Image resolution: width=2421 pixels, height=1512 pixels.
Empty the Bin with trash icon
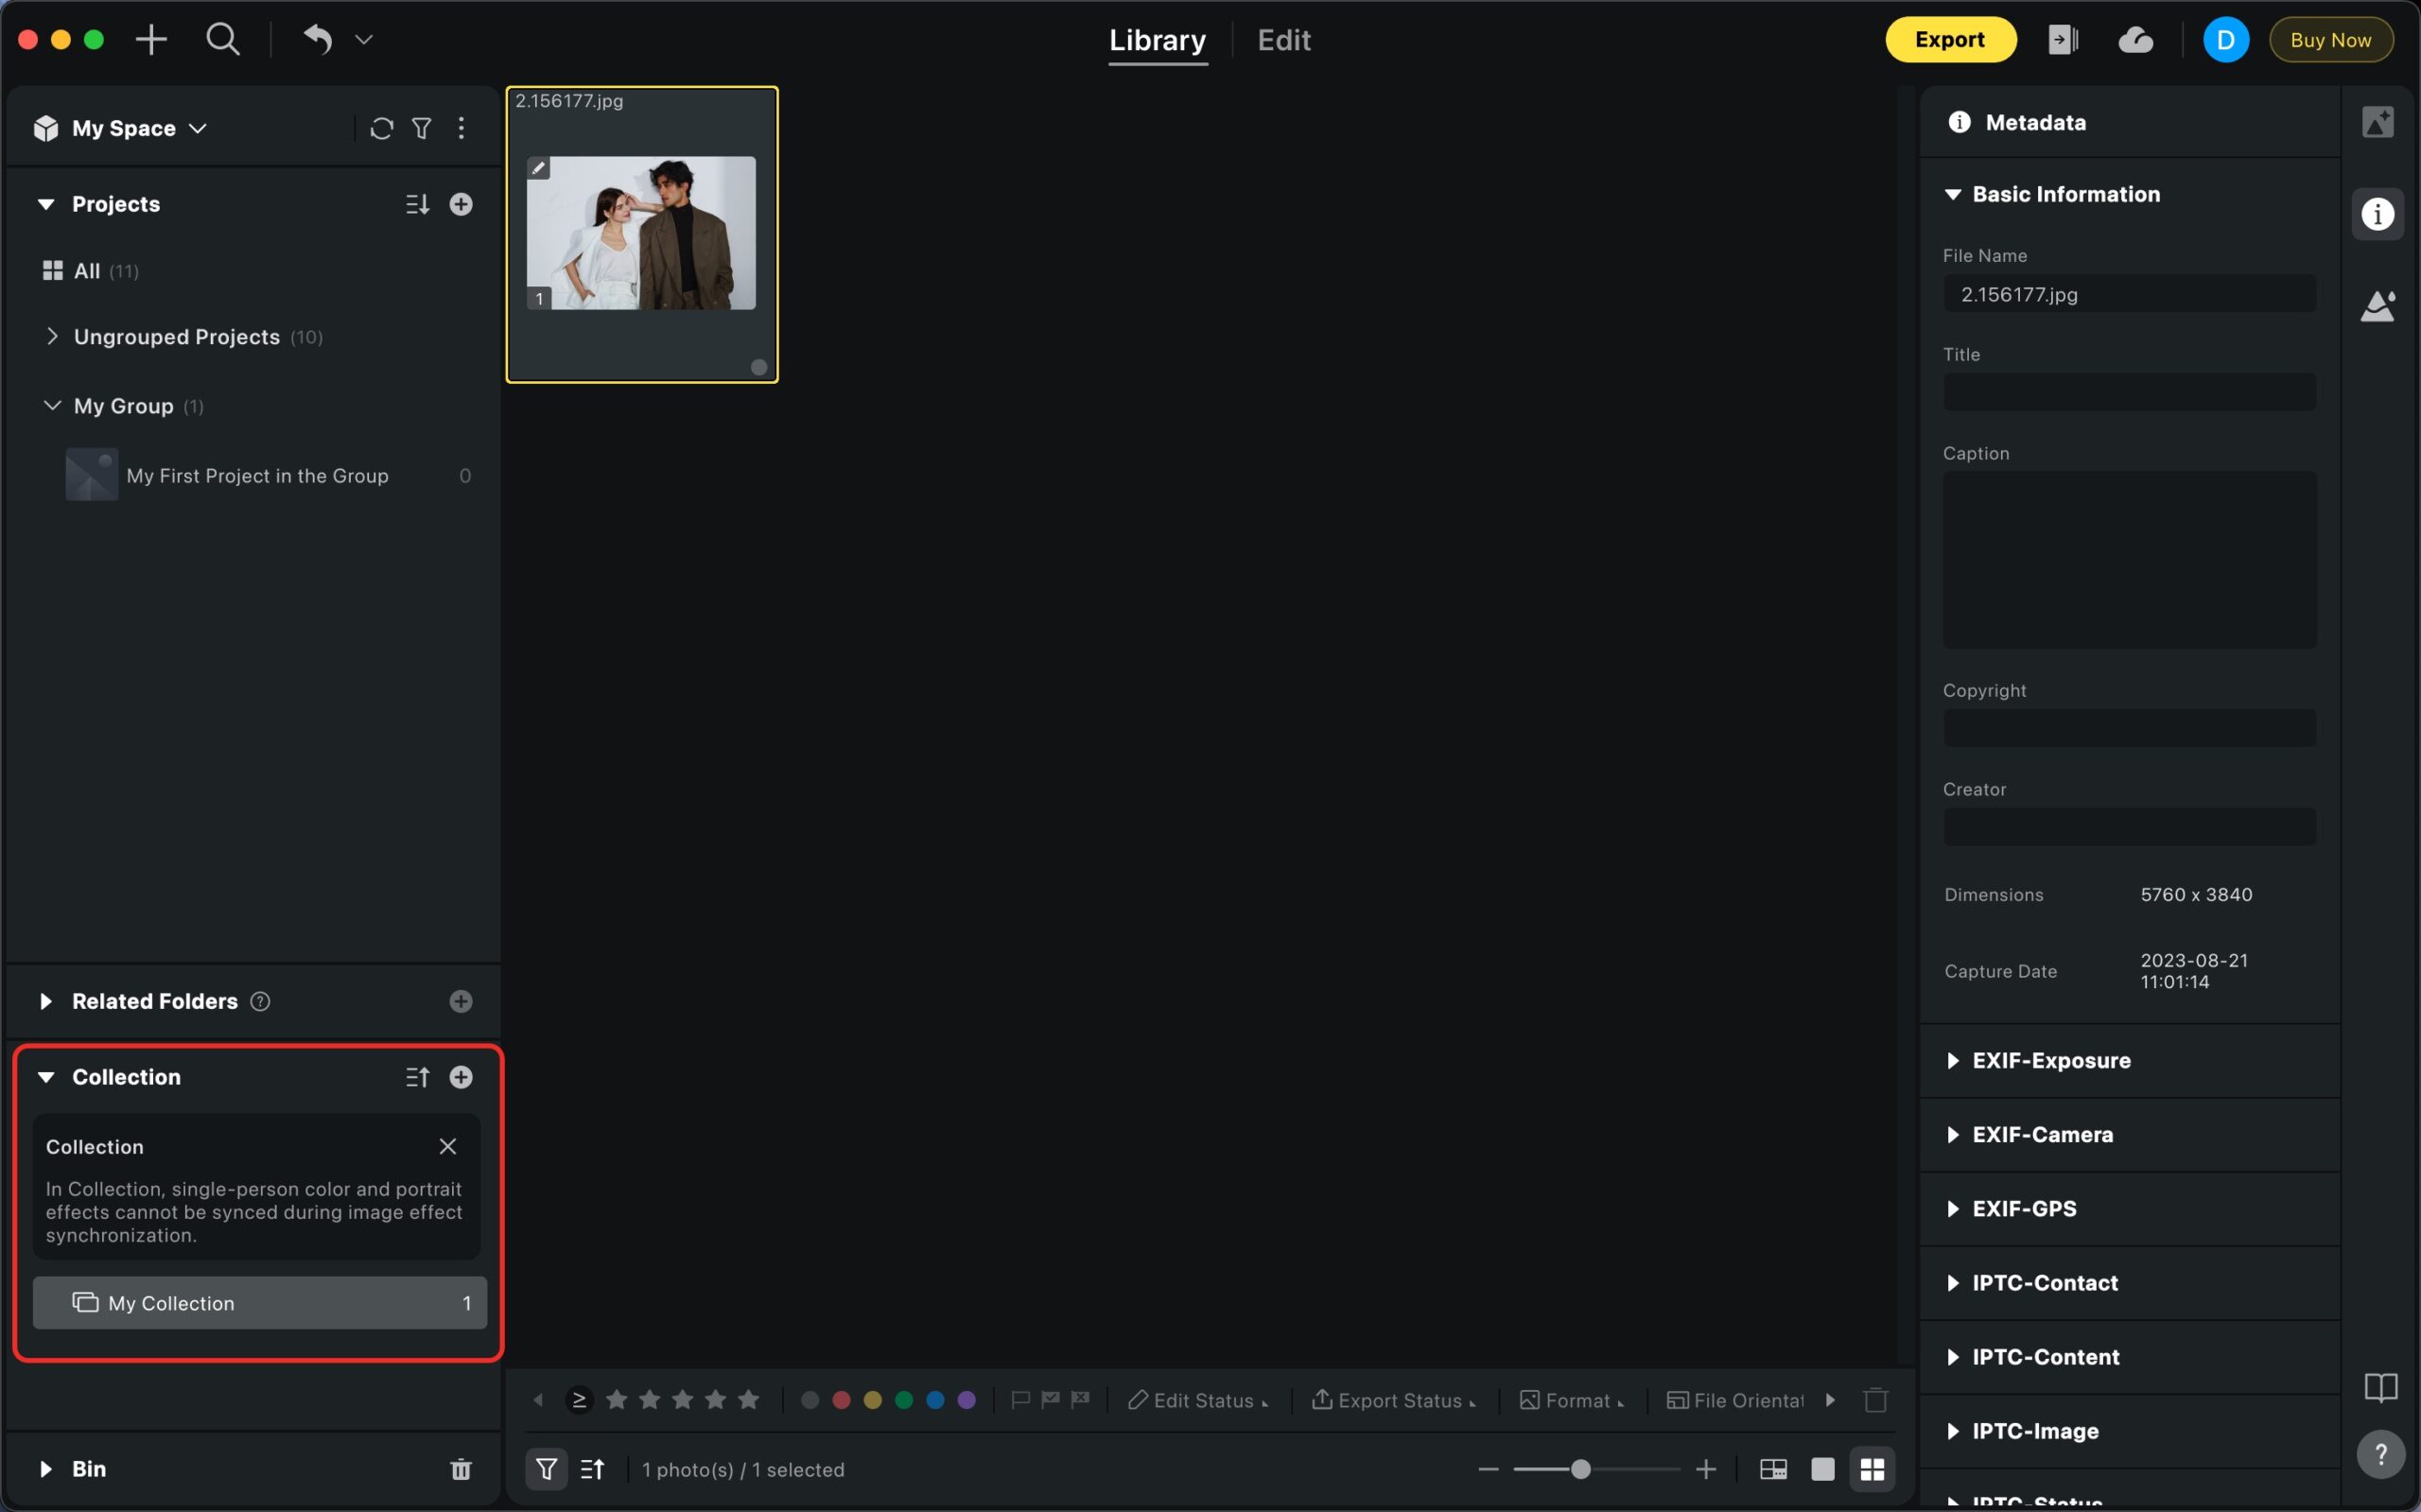pos(460,1469)
